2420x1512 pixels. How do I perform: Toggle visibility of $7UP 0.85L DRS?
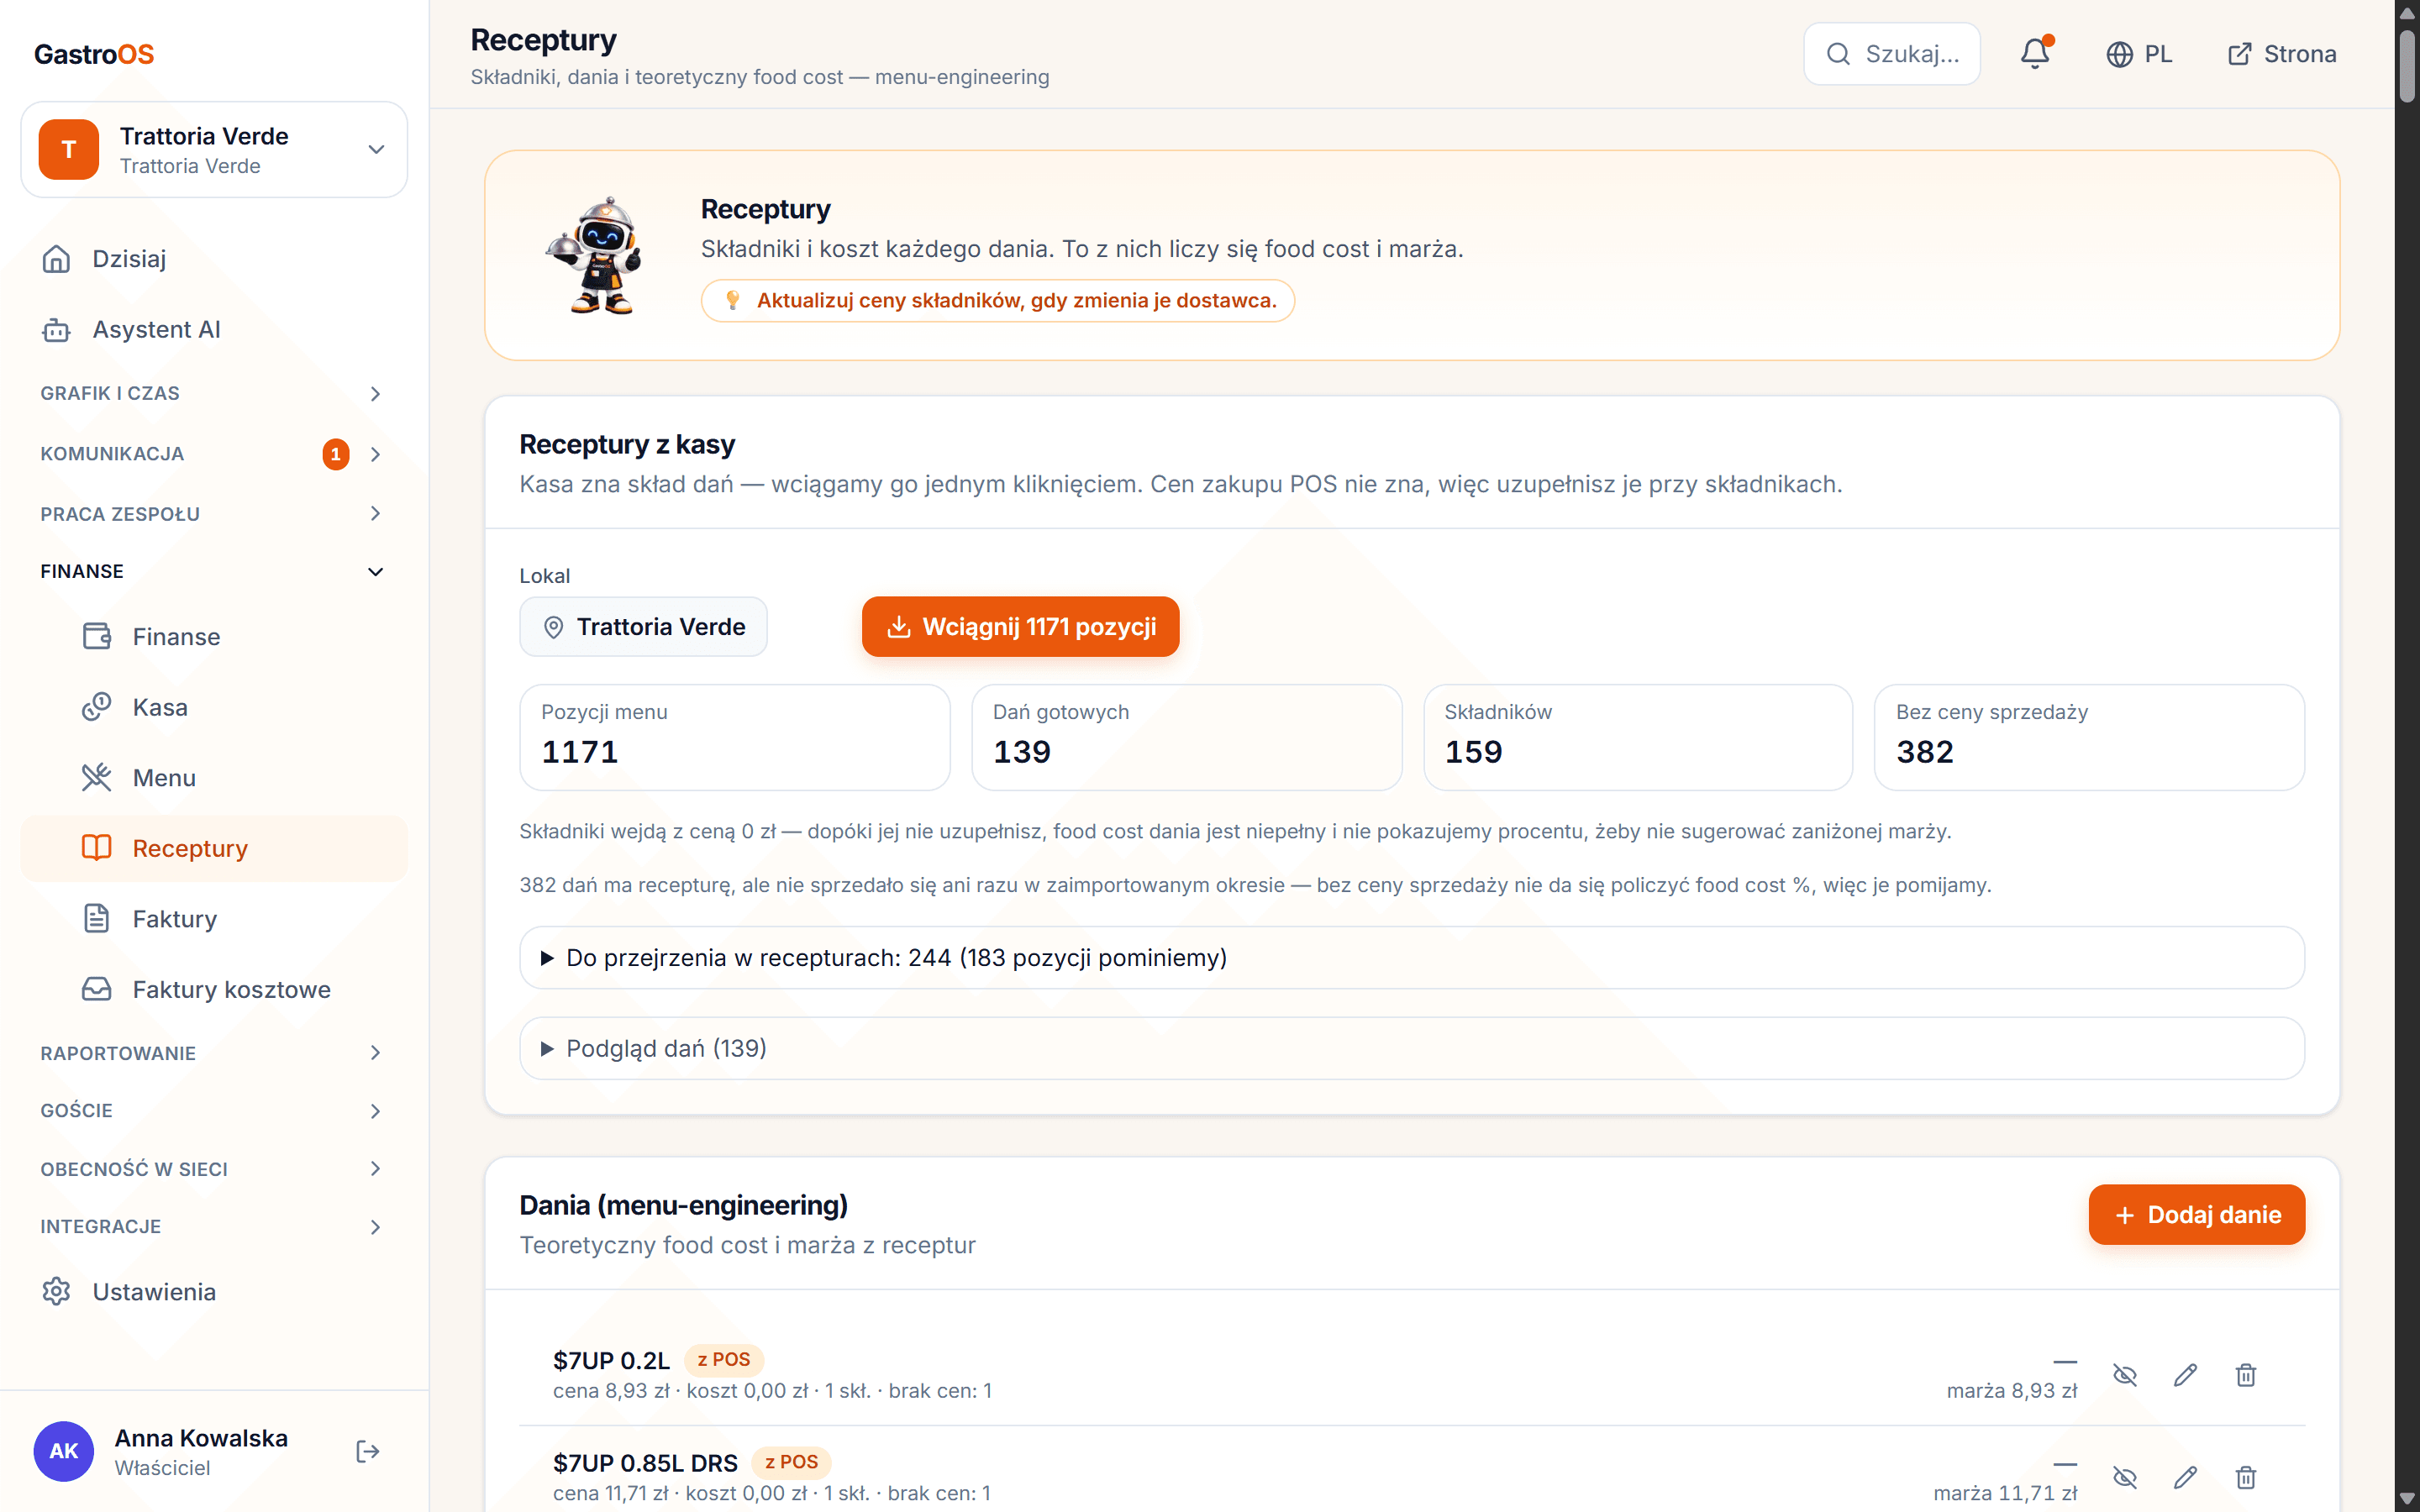pos(2125,1477)
